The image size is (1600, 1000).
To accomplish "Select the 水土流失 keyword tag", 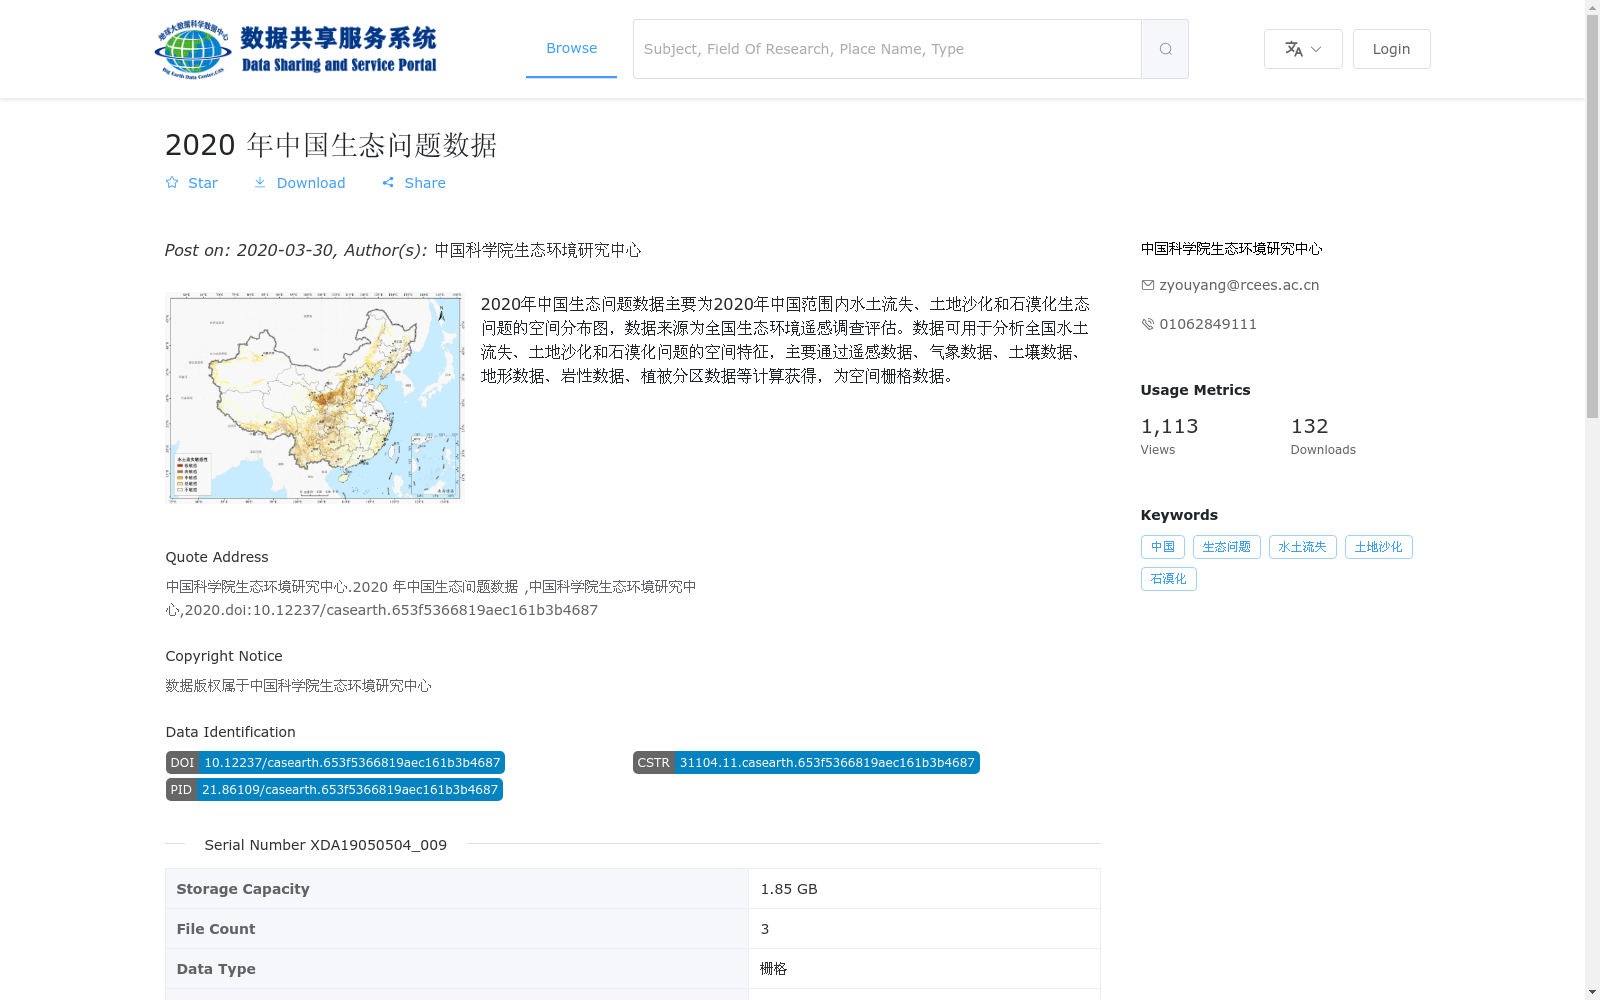I will pos(1303,547).
